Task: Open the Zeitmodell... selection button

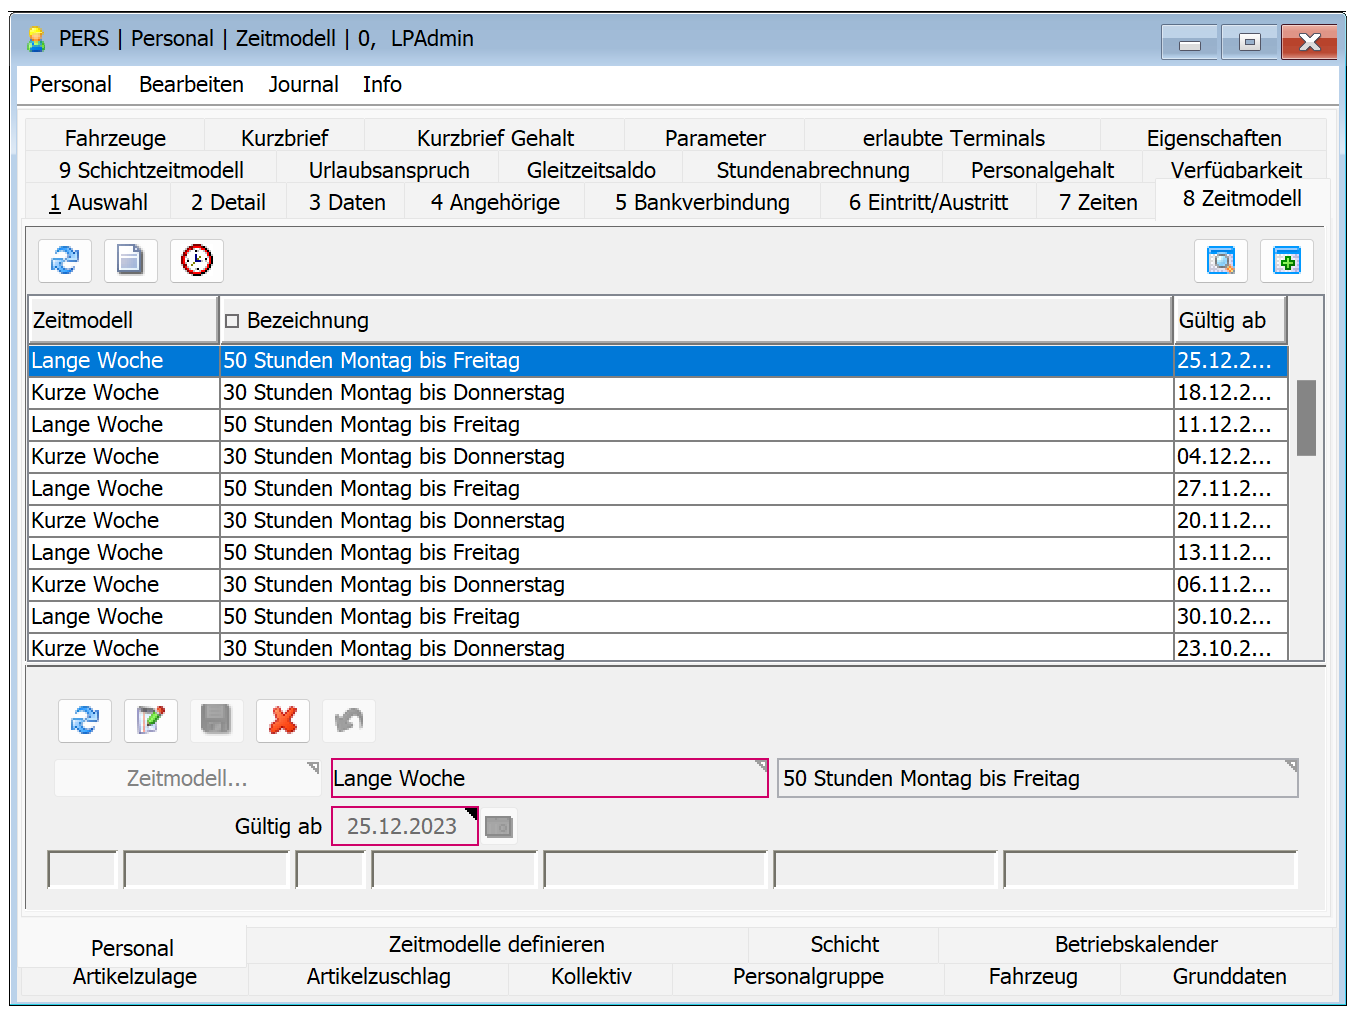Action: (x=187, y=779)
